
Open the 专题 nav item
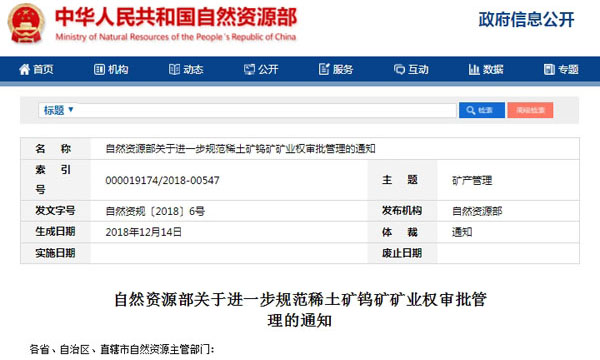(x=561, y=69)
